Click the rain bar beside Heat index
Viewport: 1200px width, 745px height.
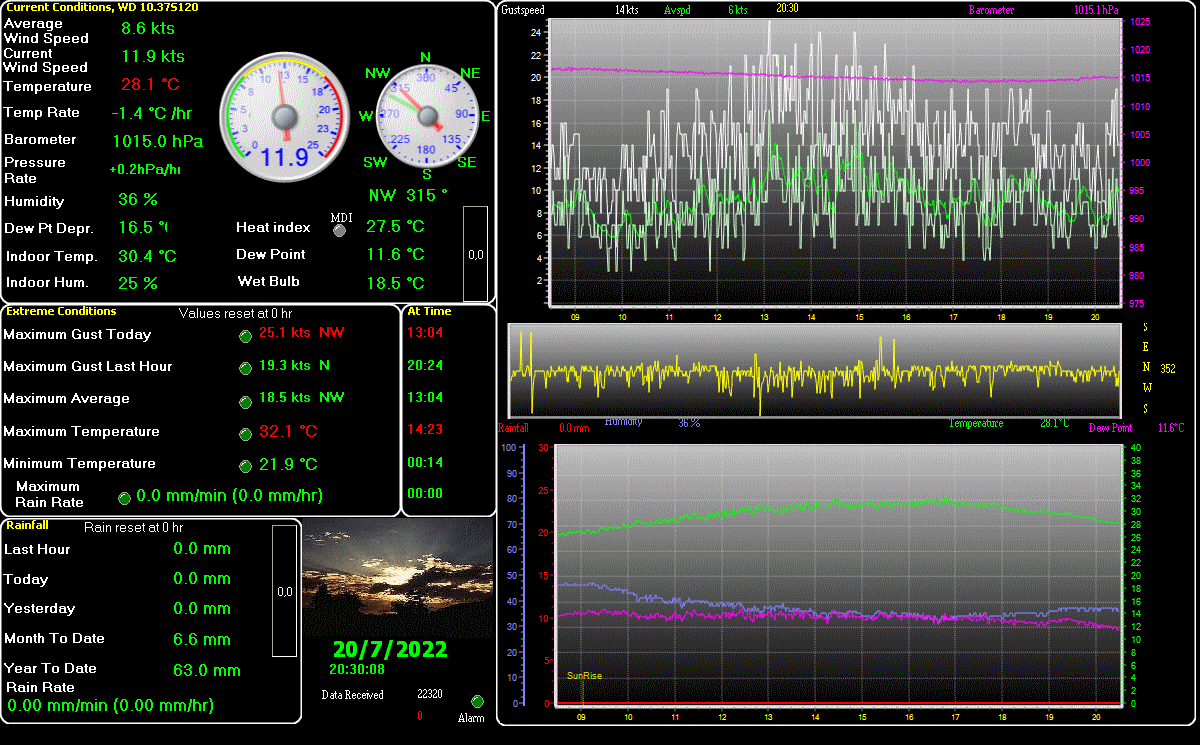(476, 253)
